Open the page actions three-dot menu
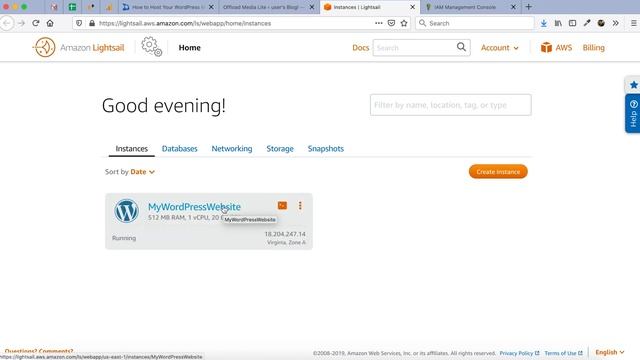640x360 pixels. tap(378, 23)
